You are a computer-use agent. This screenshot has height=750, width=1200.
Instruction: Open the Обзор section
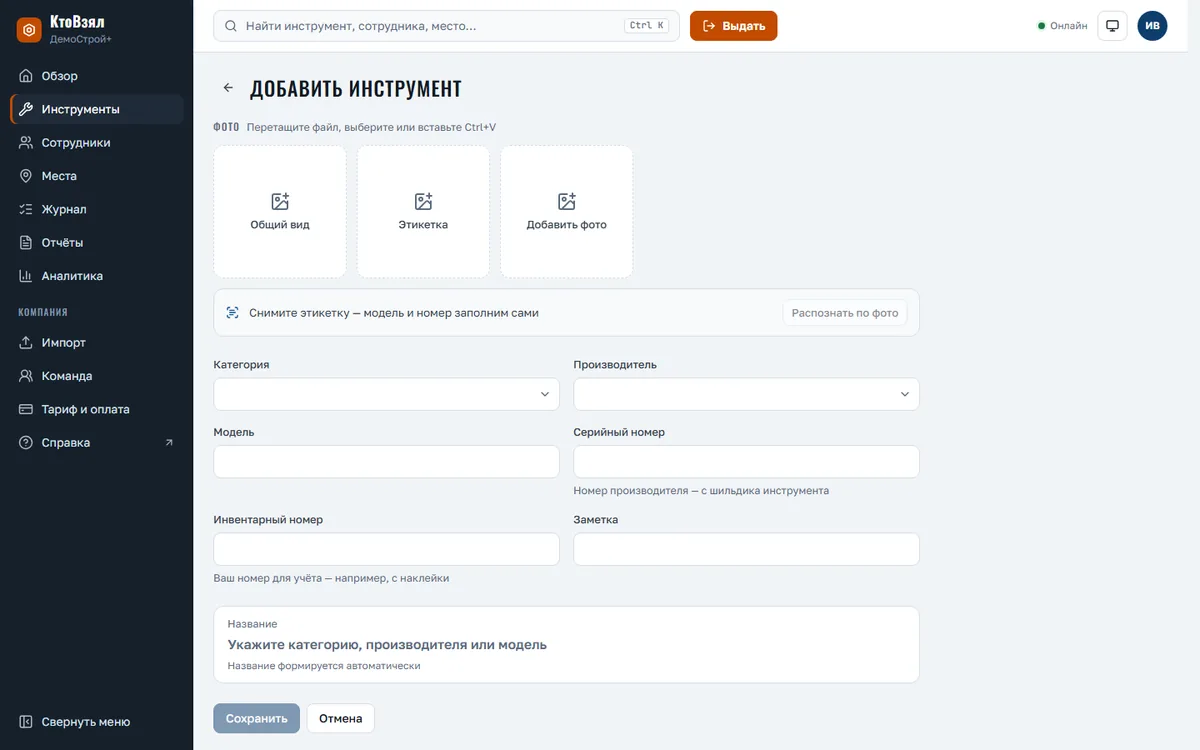pyautogui.click(x=97, y=76)
